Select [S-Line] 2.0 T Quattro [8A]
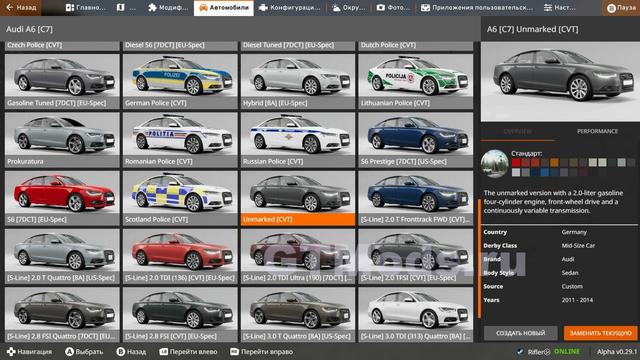The width and height of the screenshot is (640, 360). 62,257
